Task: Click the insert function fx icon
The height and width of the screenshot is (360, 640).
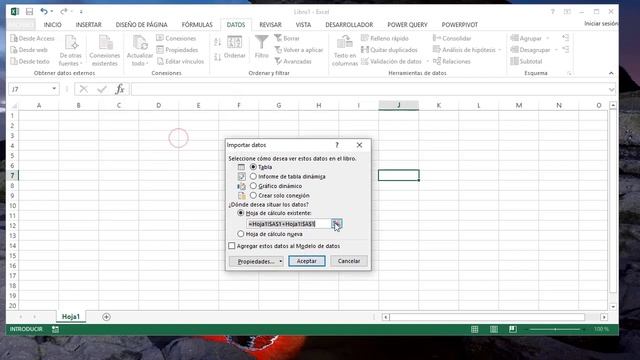Action: [120, 89]
